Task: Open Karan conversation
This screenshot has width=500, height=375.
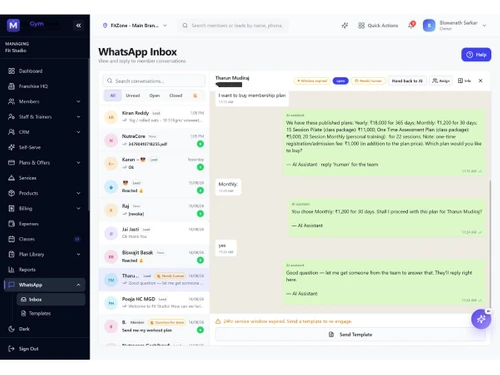Action: coord(154,163)
